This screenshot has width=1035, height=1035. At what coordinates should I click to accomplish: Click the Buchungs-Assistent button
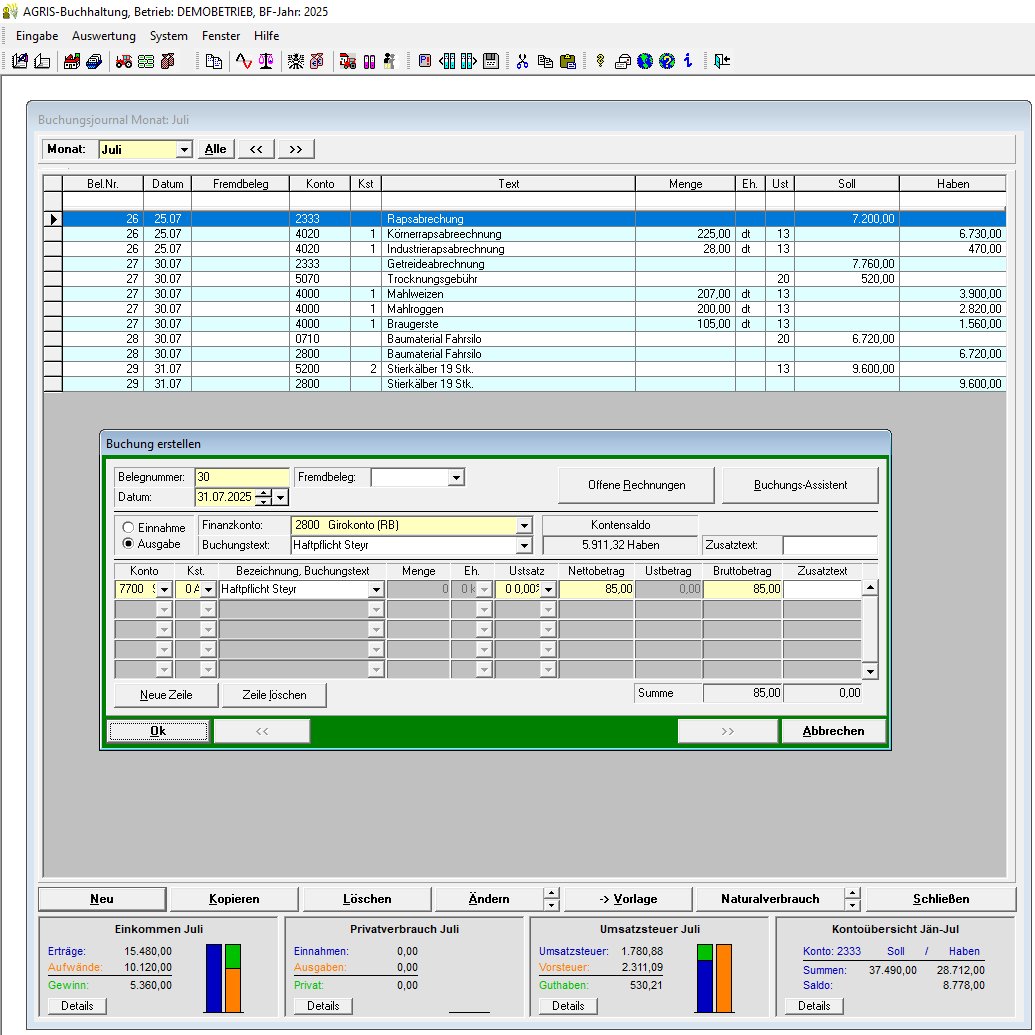(800, 485)
